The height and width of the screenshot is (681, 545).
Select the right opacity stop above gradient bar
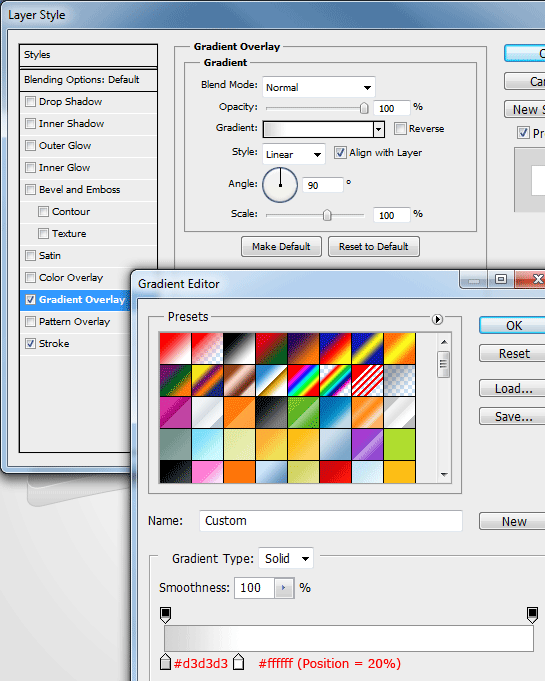click(x=532, y=615)
